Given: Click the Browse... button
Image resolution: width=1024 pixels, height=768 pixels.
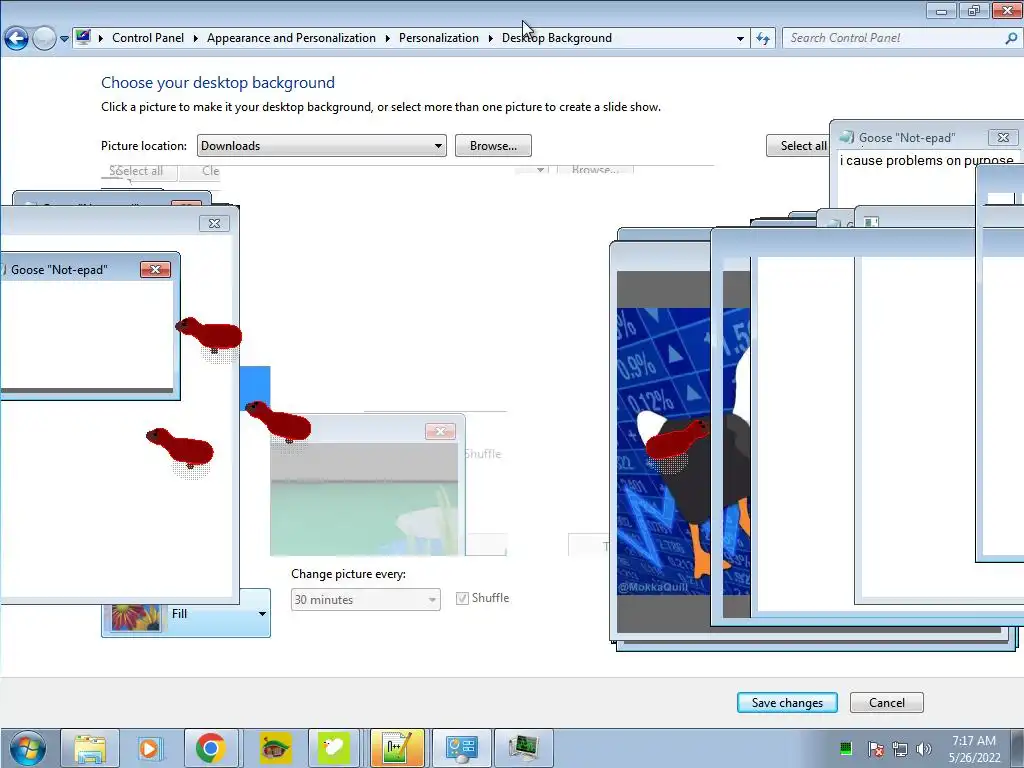Looking at the screenshot, I should point(493,146).
